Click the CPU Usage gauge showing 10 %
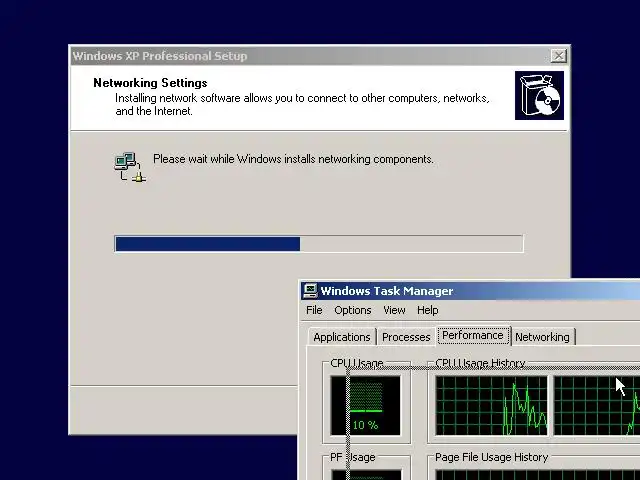The height and width of the screenshot is (480, 640). pyautogui.click(x=365, y=405)
